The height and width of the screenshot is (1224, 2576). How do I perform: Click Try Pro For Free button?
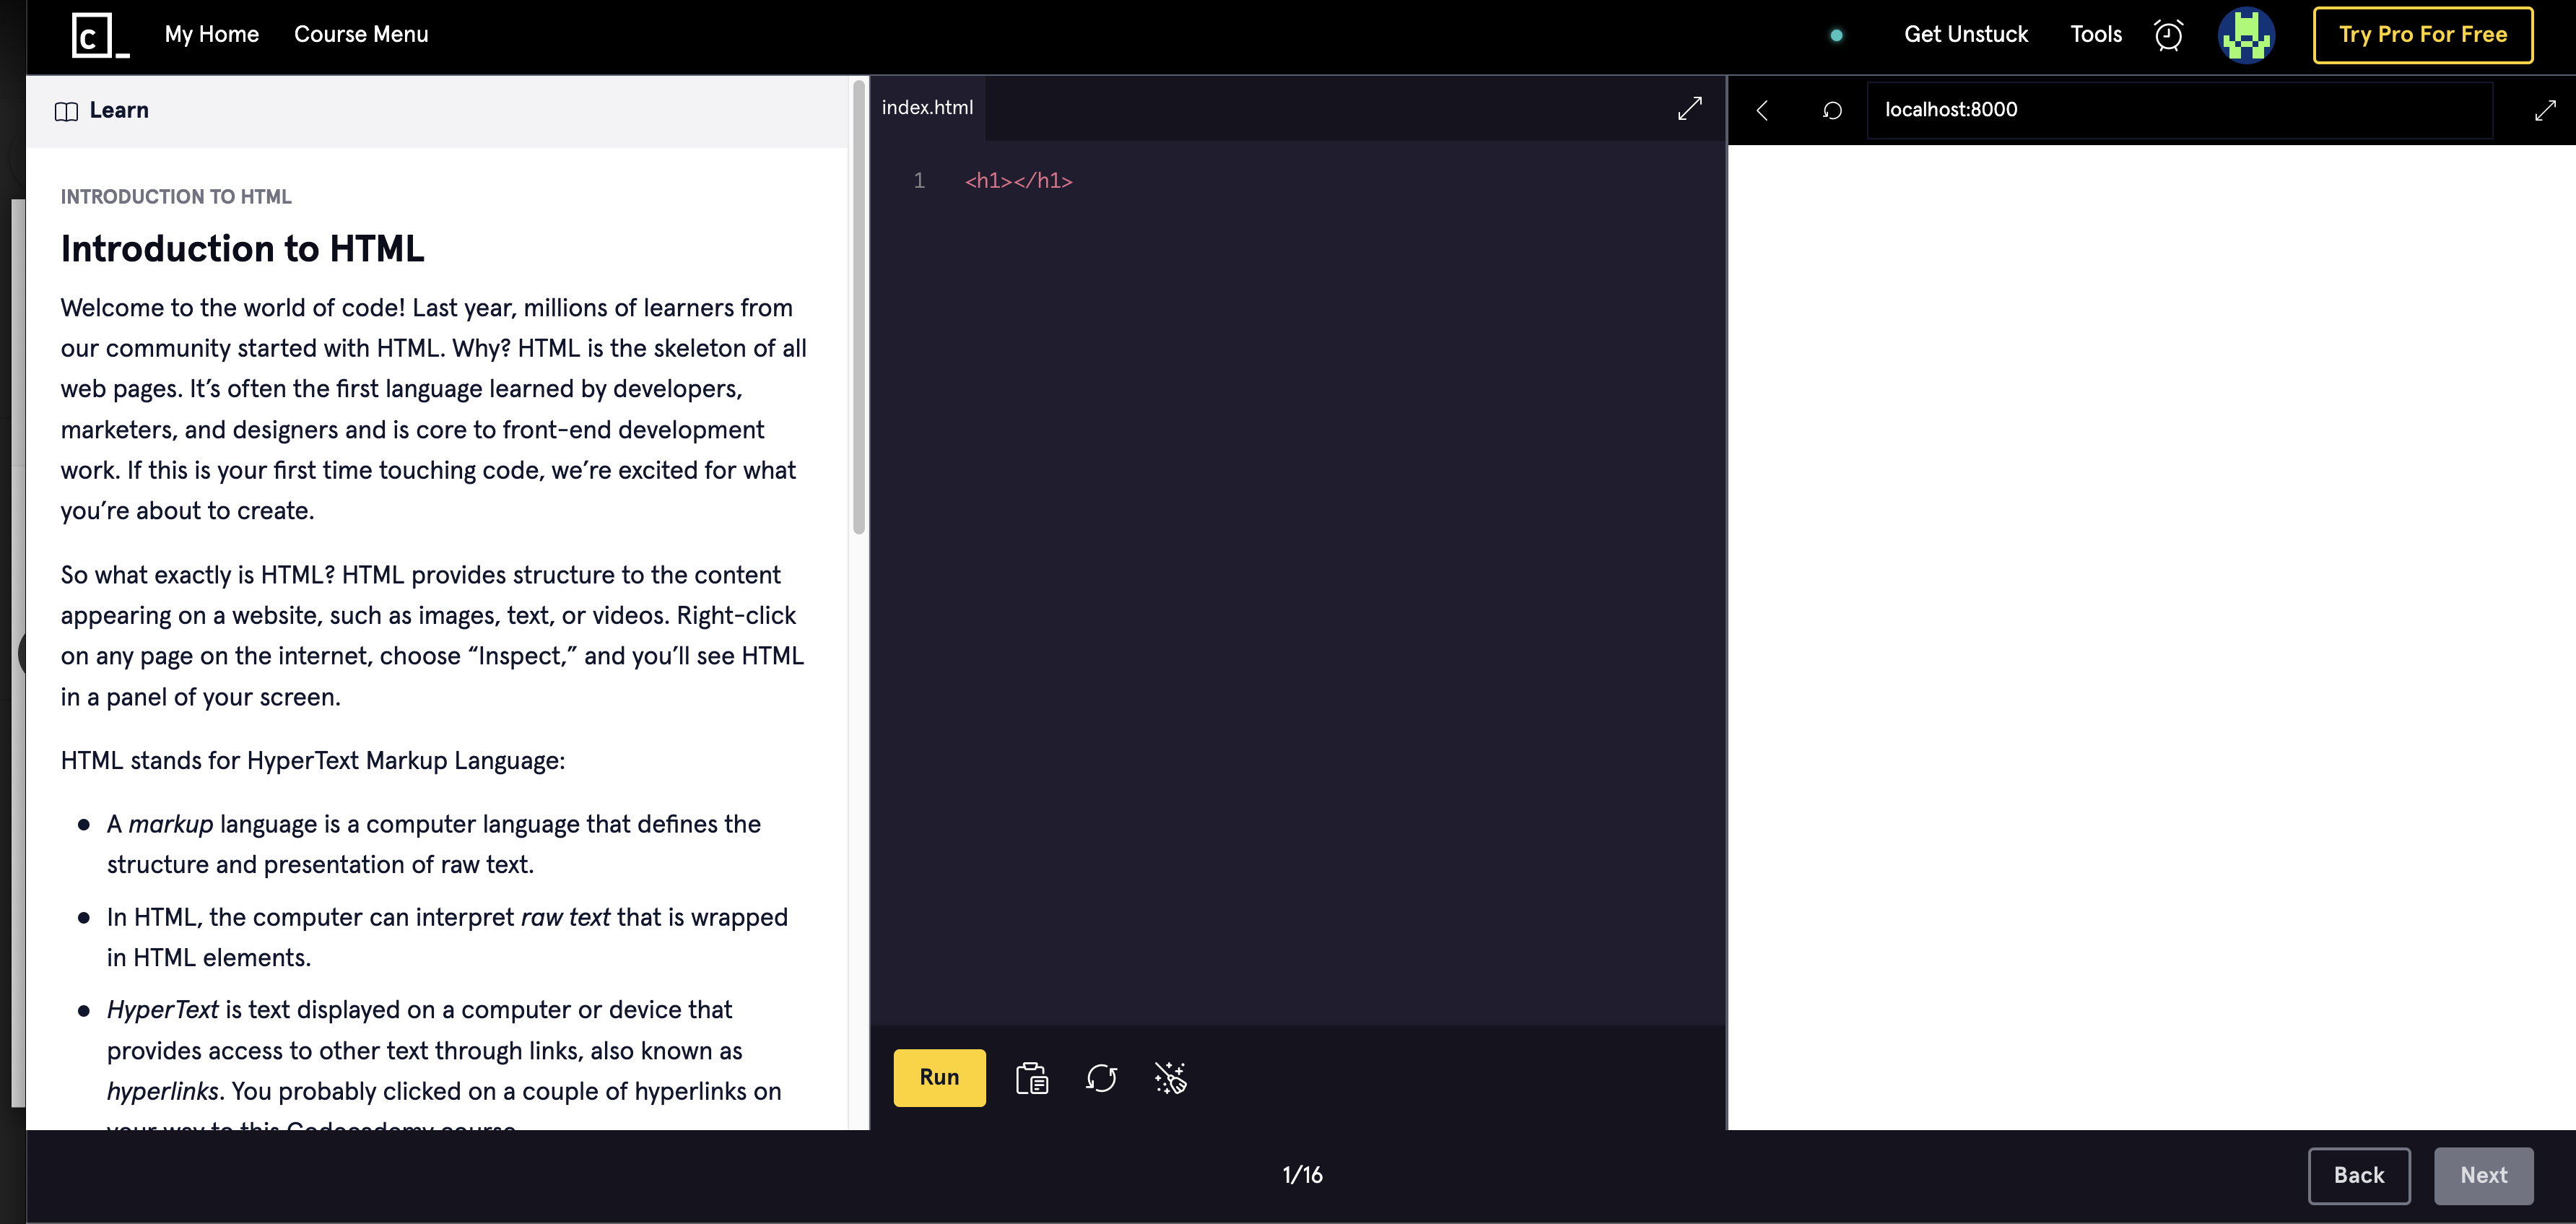(x=2422, y=35)
